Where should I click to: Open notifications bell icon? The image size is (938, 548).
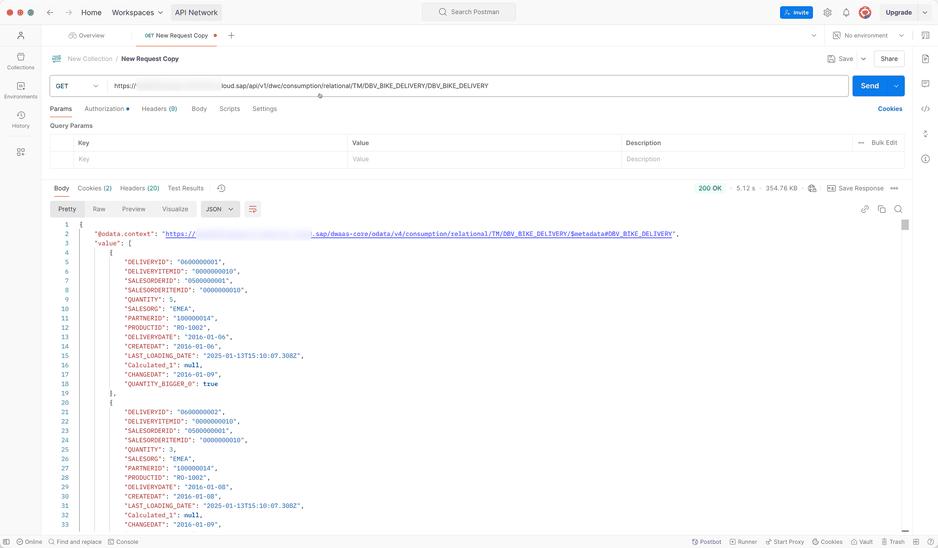(x=846, y=12)
